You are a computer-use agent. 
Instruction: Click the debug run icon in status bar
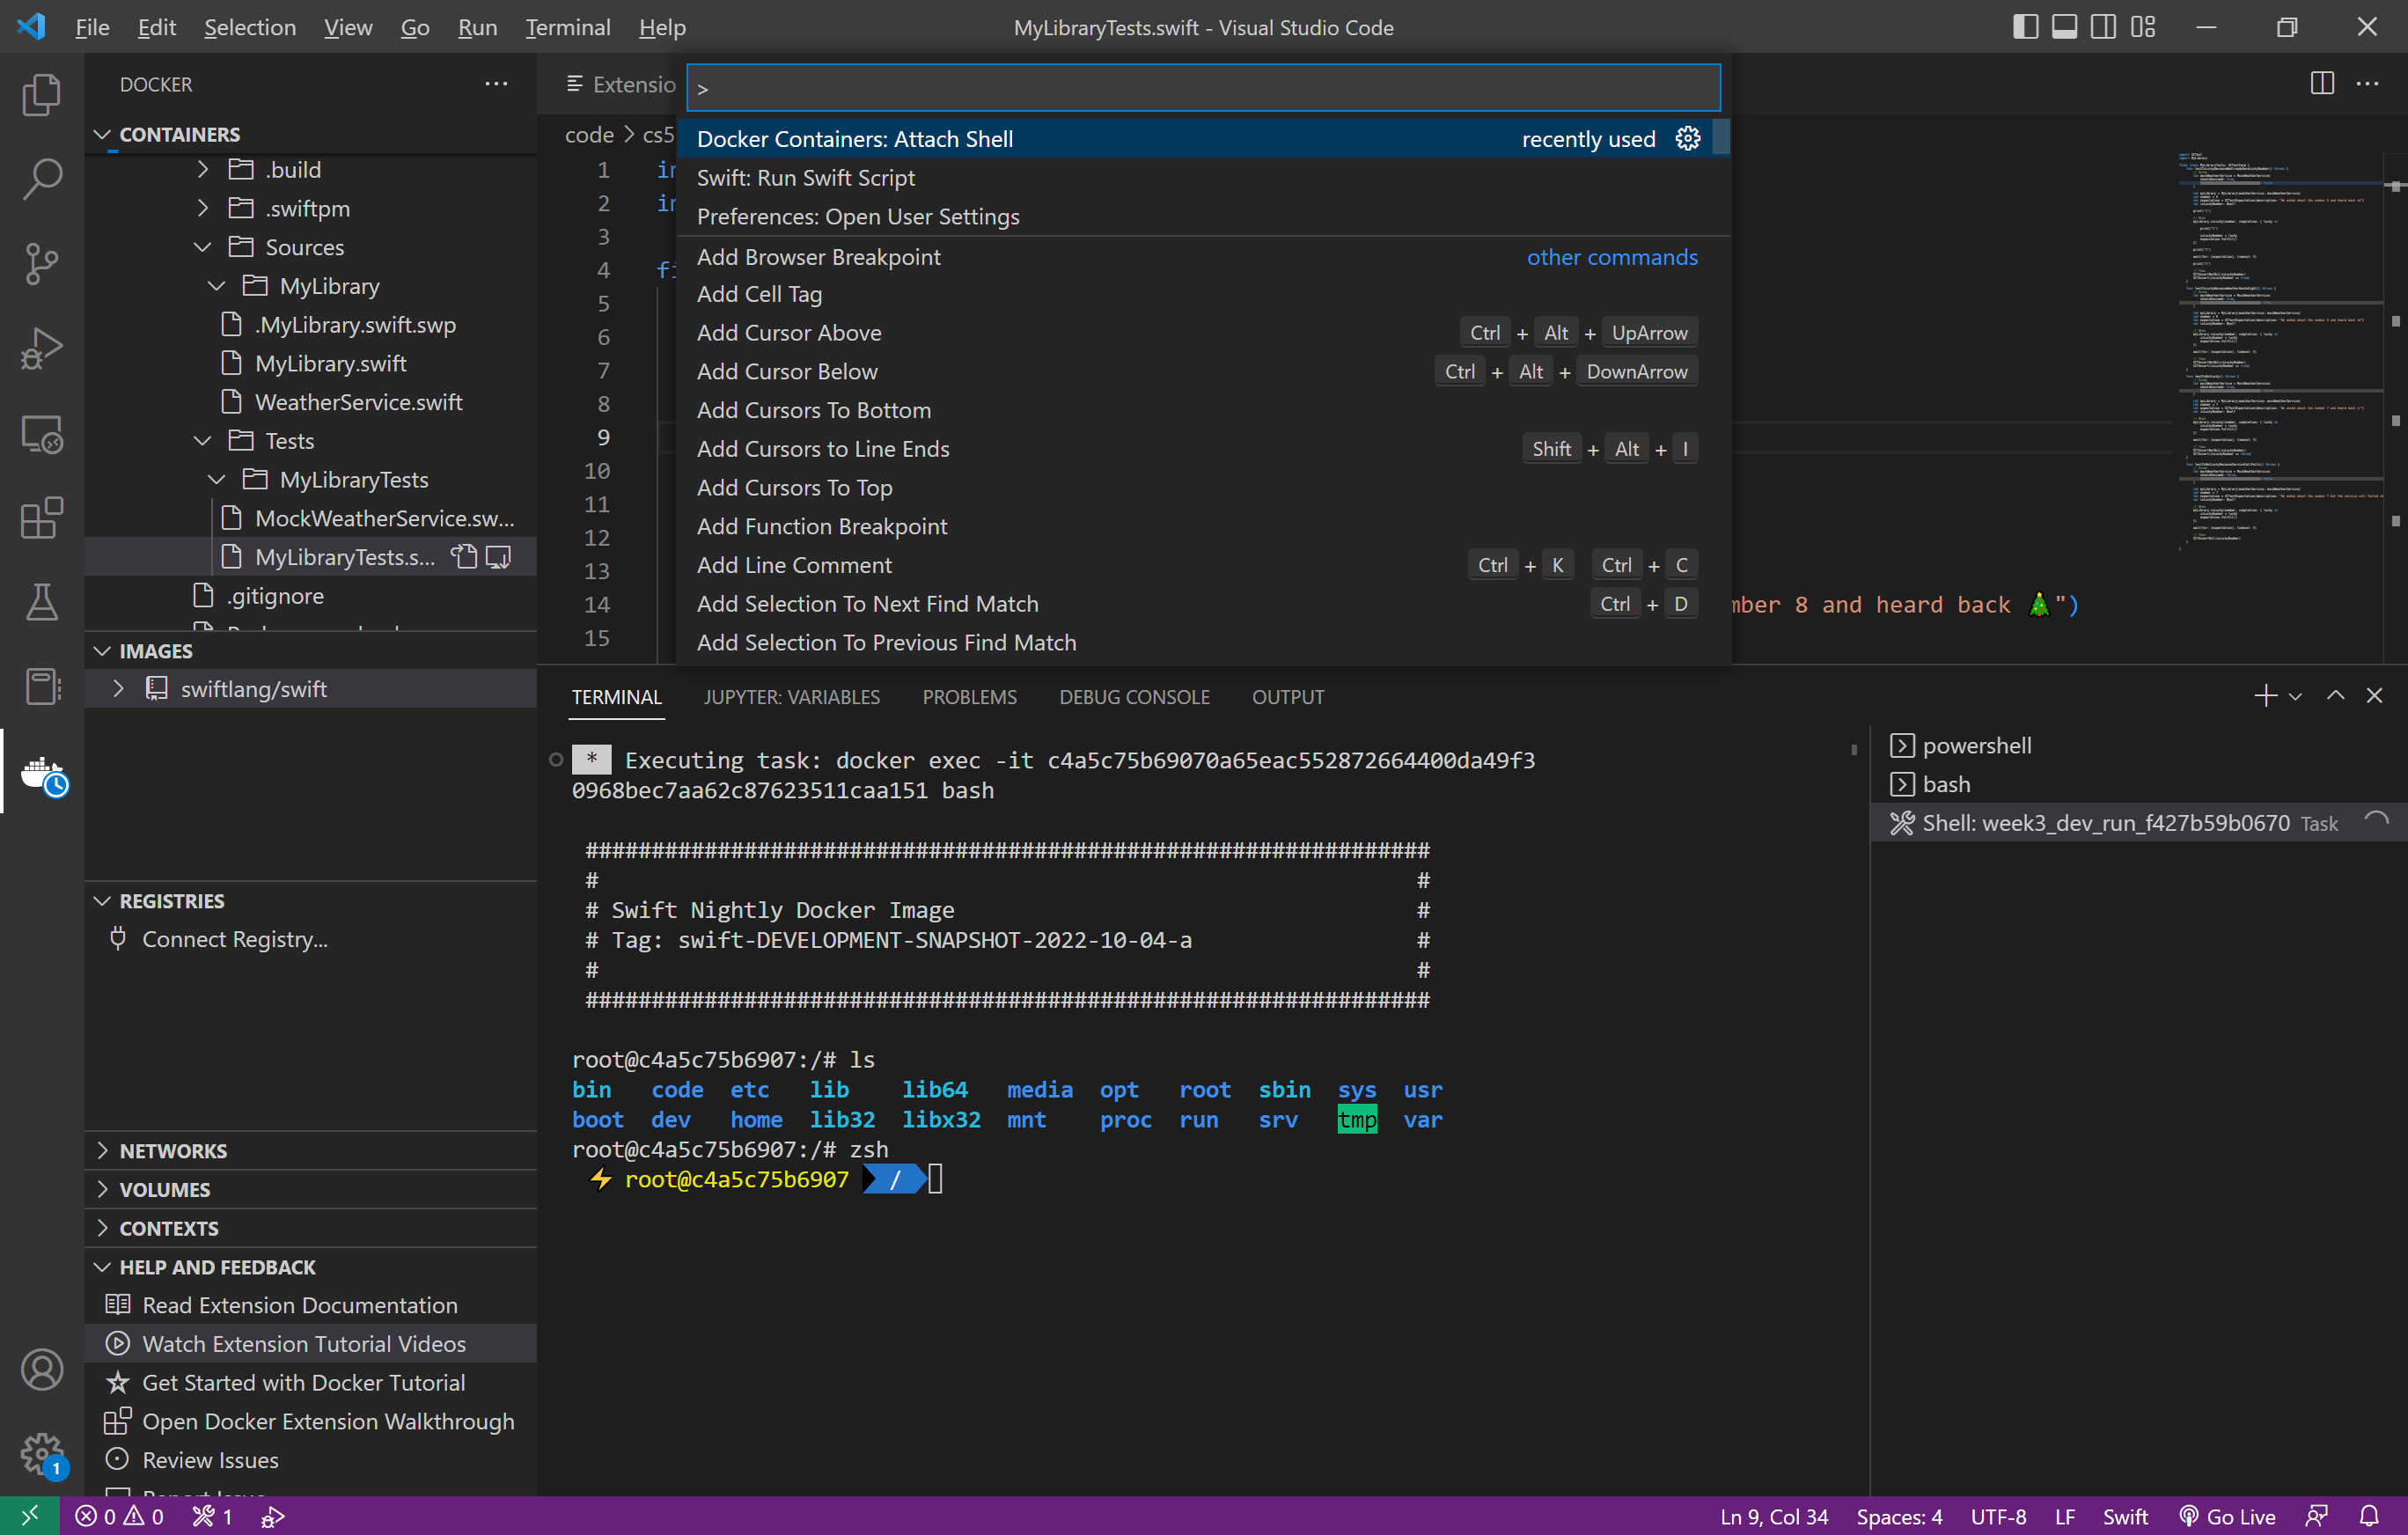pos(273,1516)
